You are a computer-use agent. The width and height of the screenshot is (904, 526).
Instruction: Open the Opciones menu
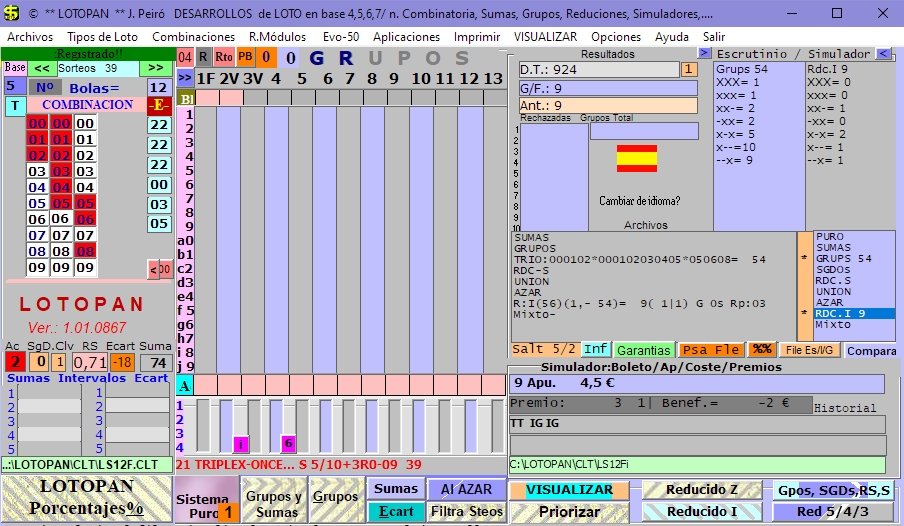[616, 37]
